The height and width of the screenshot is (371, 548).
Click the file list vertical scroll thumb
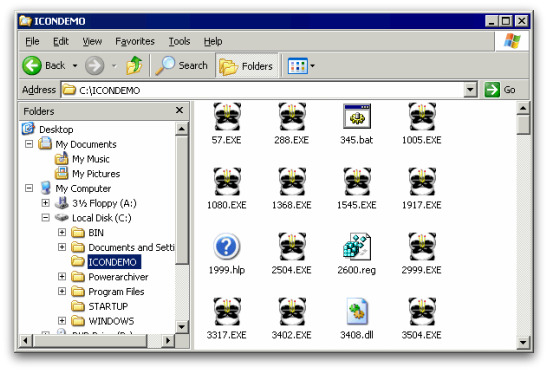click(x=523, y=125)
